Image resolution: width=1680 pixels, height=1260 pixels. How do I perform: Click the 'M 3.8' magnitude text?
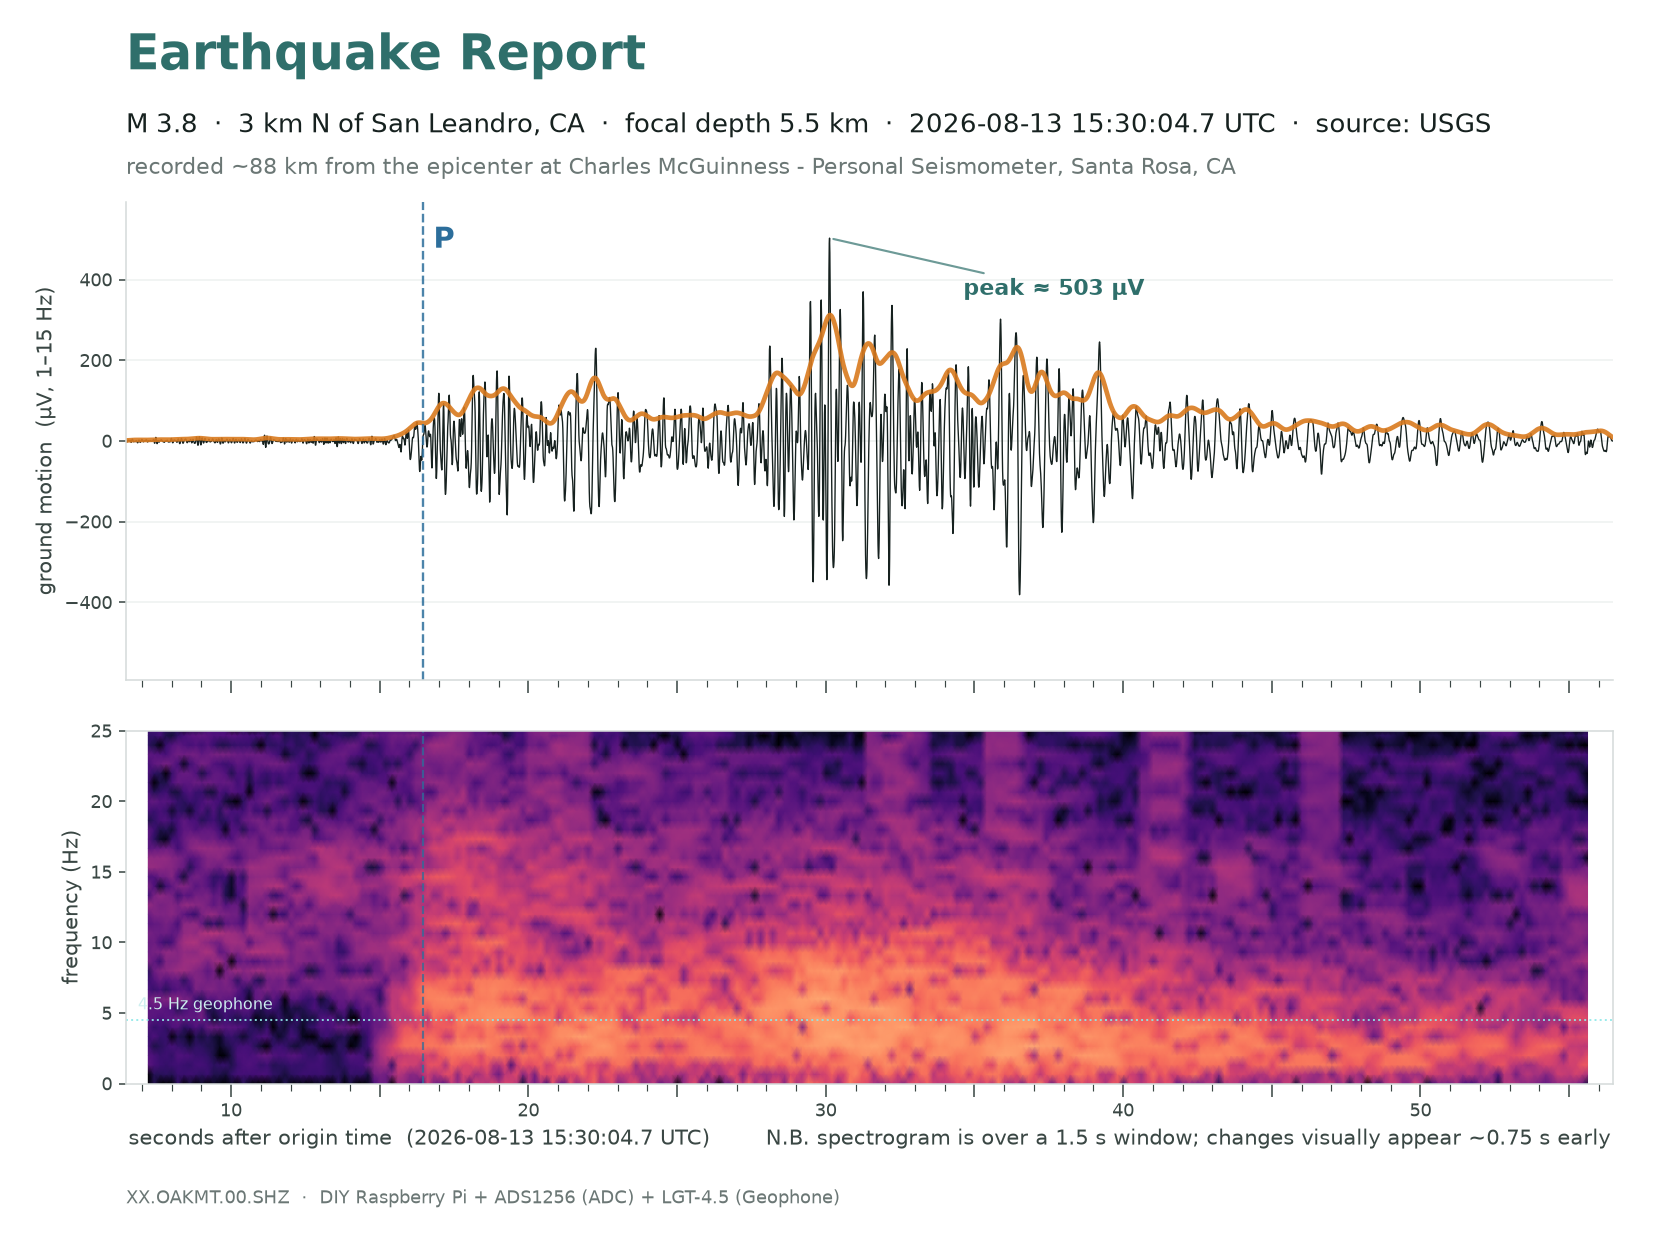(161, 124)
